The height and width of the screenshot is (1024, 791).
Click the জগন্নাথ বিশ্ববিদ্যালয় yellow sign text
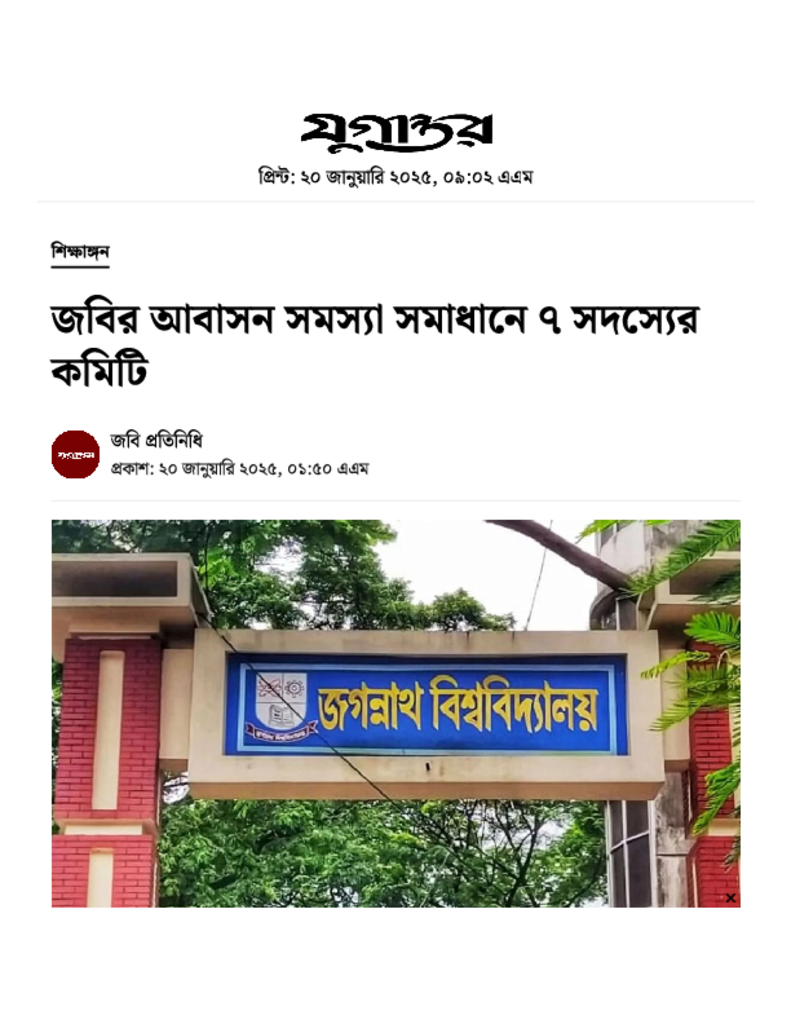[x=458, y=708]
